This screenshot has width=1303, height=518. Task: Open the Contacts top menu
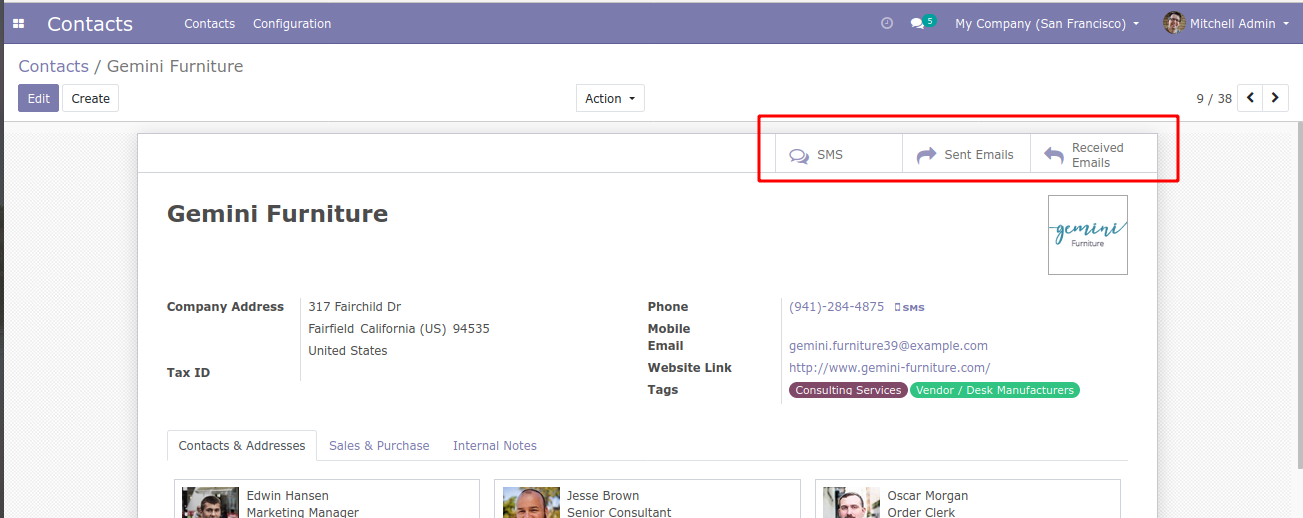(209, 23)
